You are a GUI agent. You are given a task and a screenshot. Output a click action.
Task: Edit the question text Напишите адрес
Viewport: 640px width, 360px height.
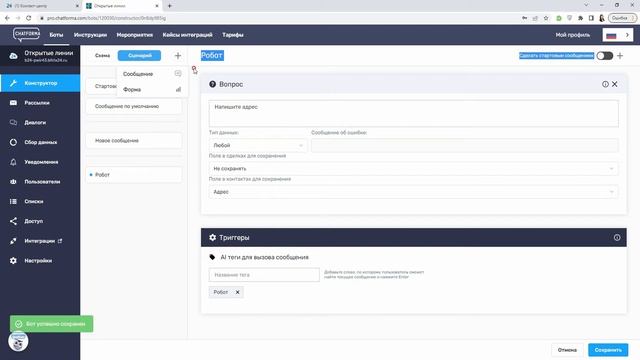[413, 113]
